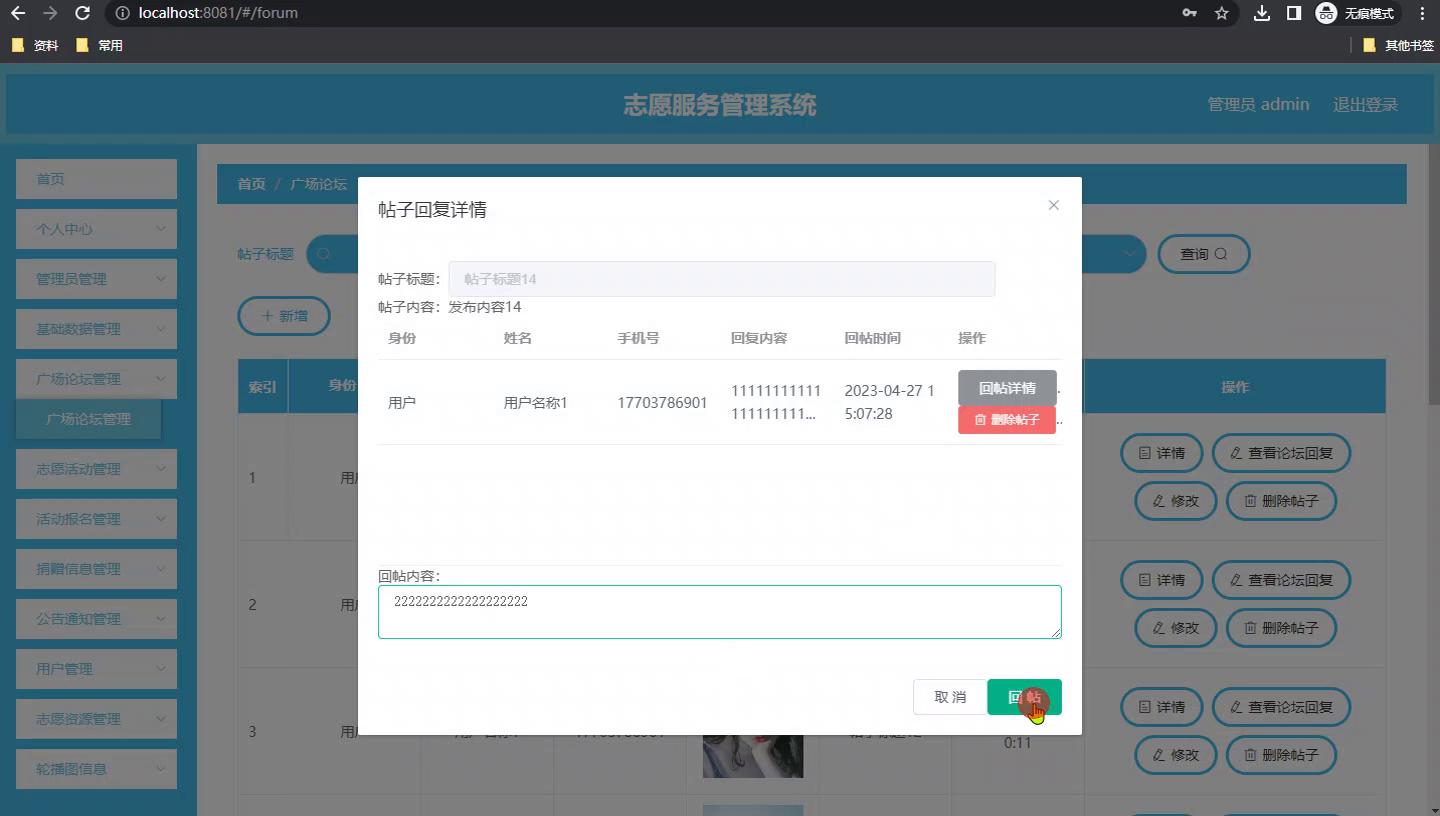The height and width of the screenshot is (816, 1440).
Task: Open the 常用 bookmark folder
Action: tap(99, 45)
